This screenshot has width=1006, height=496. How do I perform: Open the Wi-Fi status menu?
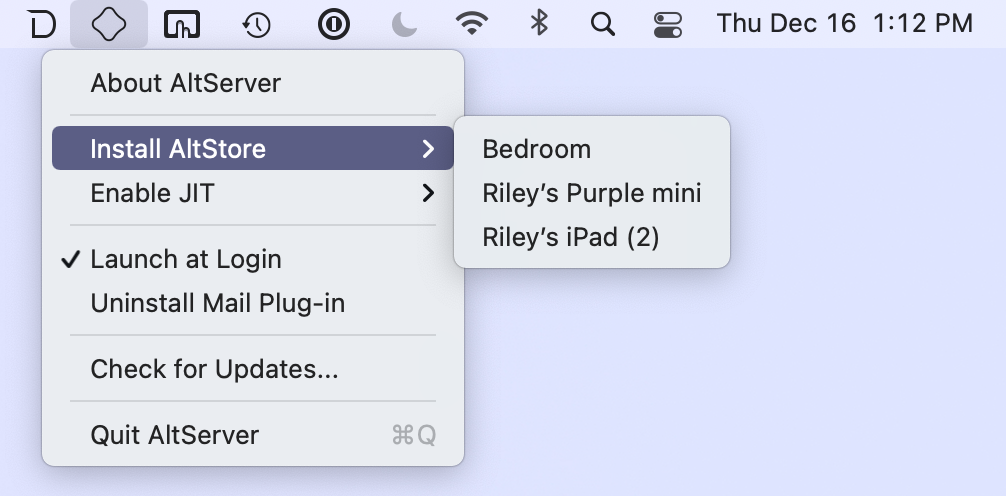pos(472,24)
